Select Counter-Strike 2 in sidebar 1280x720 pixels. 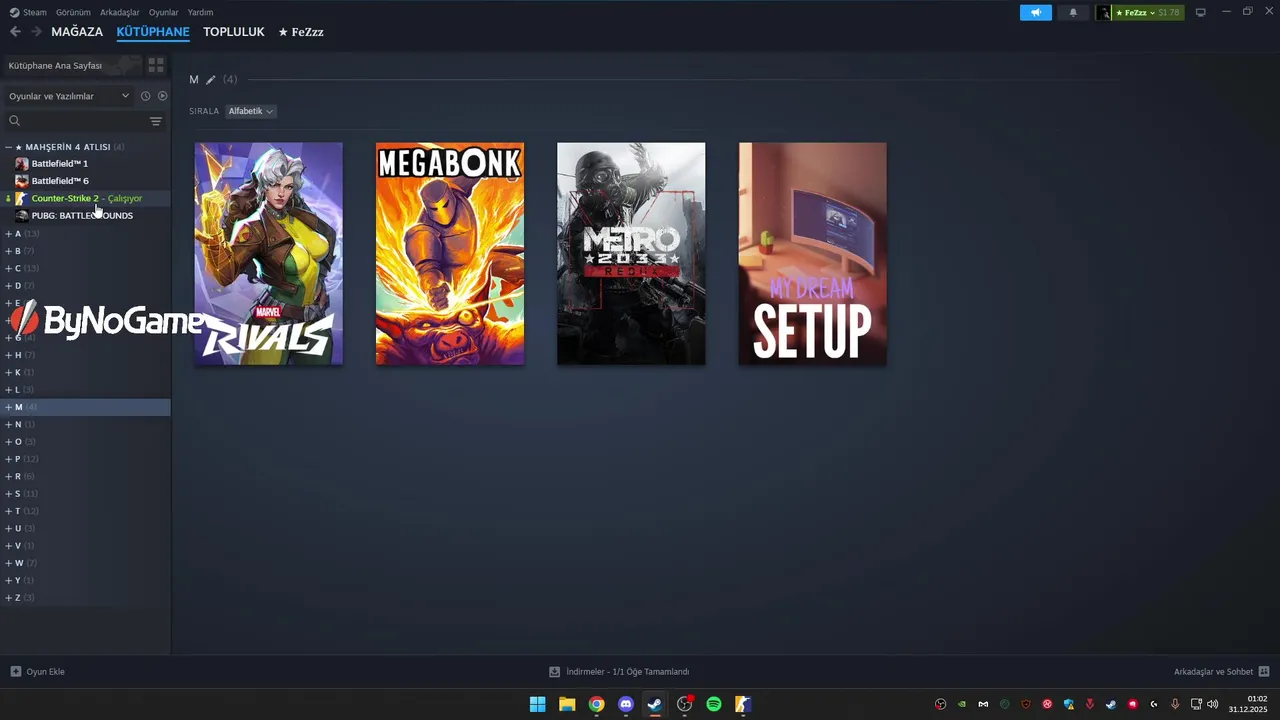pos(86,198)
